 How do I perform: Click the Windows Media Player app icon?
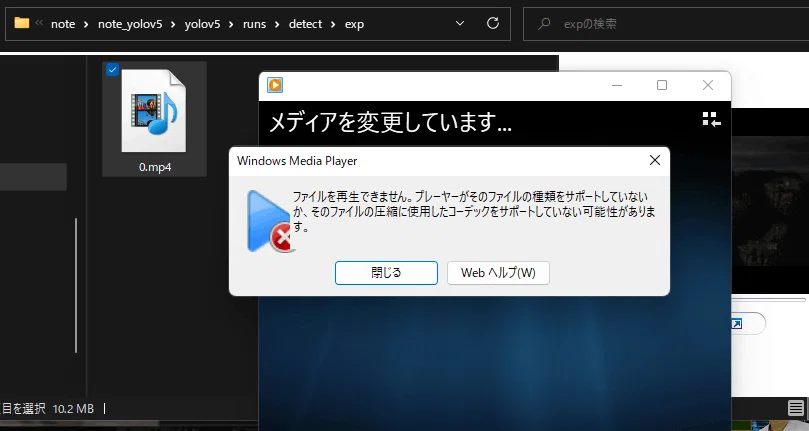pos(275,85)
